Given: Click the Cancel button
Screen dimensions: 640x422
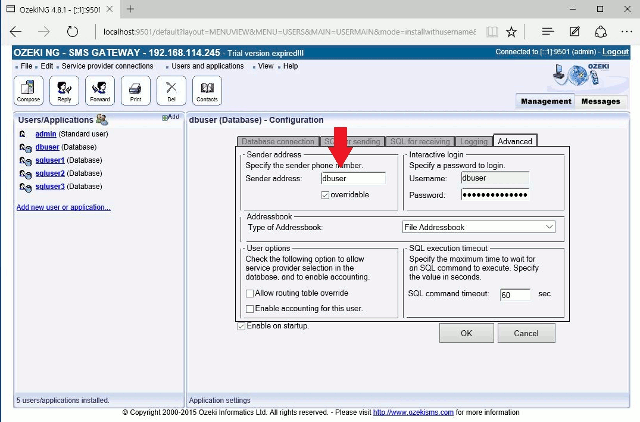Looking at the screenshot, I should (526, 333).
